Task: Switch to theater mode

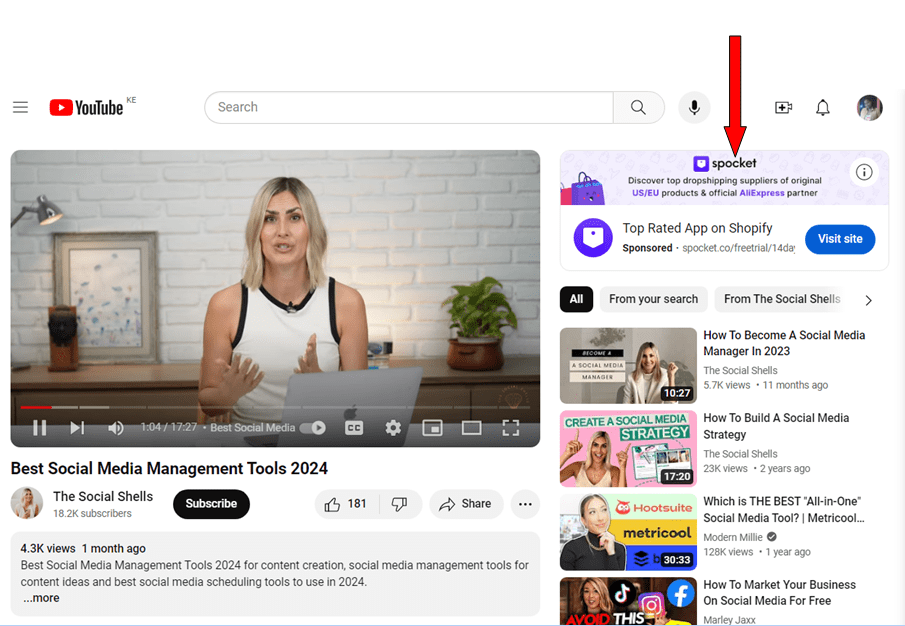Action: click(471, 427)
